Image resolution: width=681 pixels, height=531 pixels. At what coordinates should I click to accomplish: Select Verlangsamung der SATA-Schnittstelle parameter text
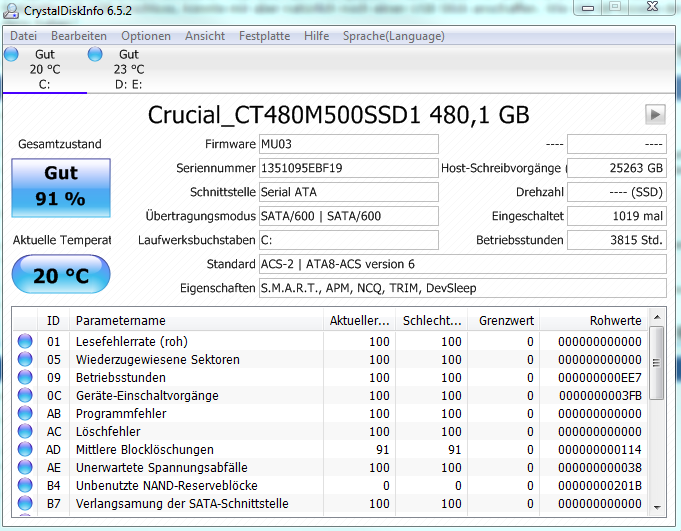(182, 504)
